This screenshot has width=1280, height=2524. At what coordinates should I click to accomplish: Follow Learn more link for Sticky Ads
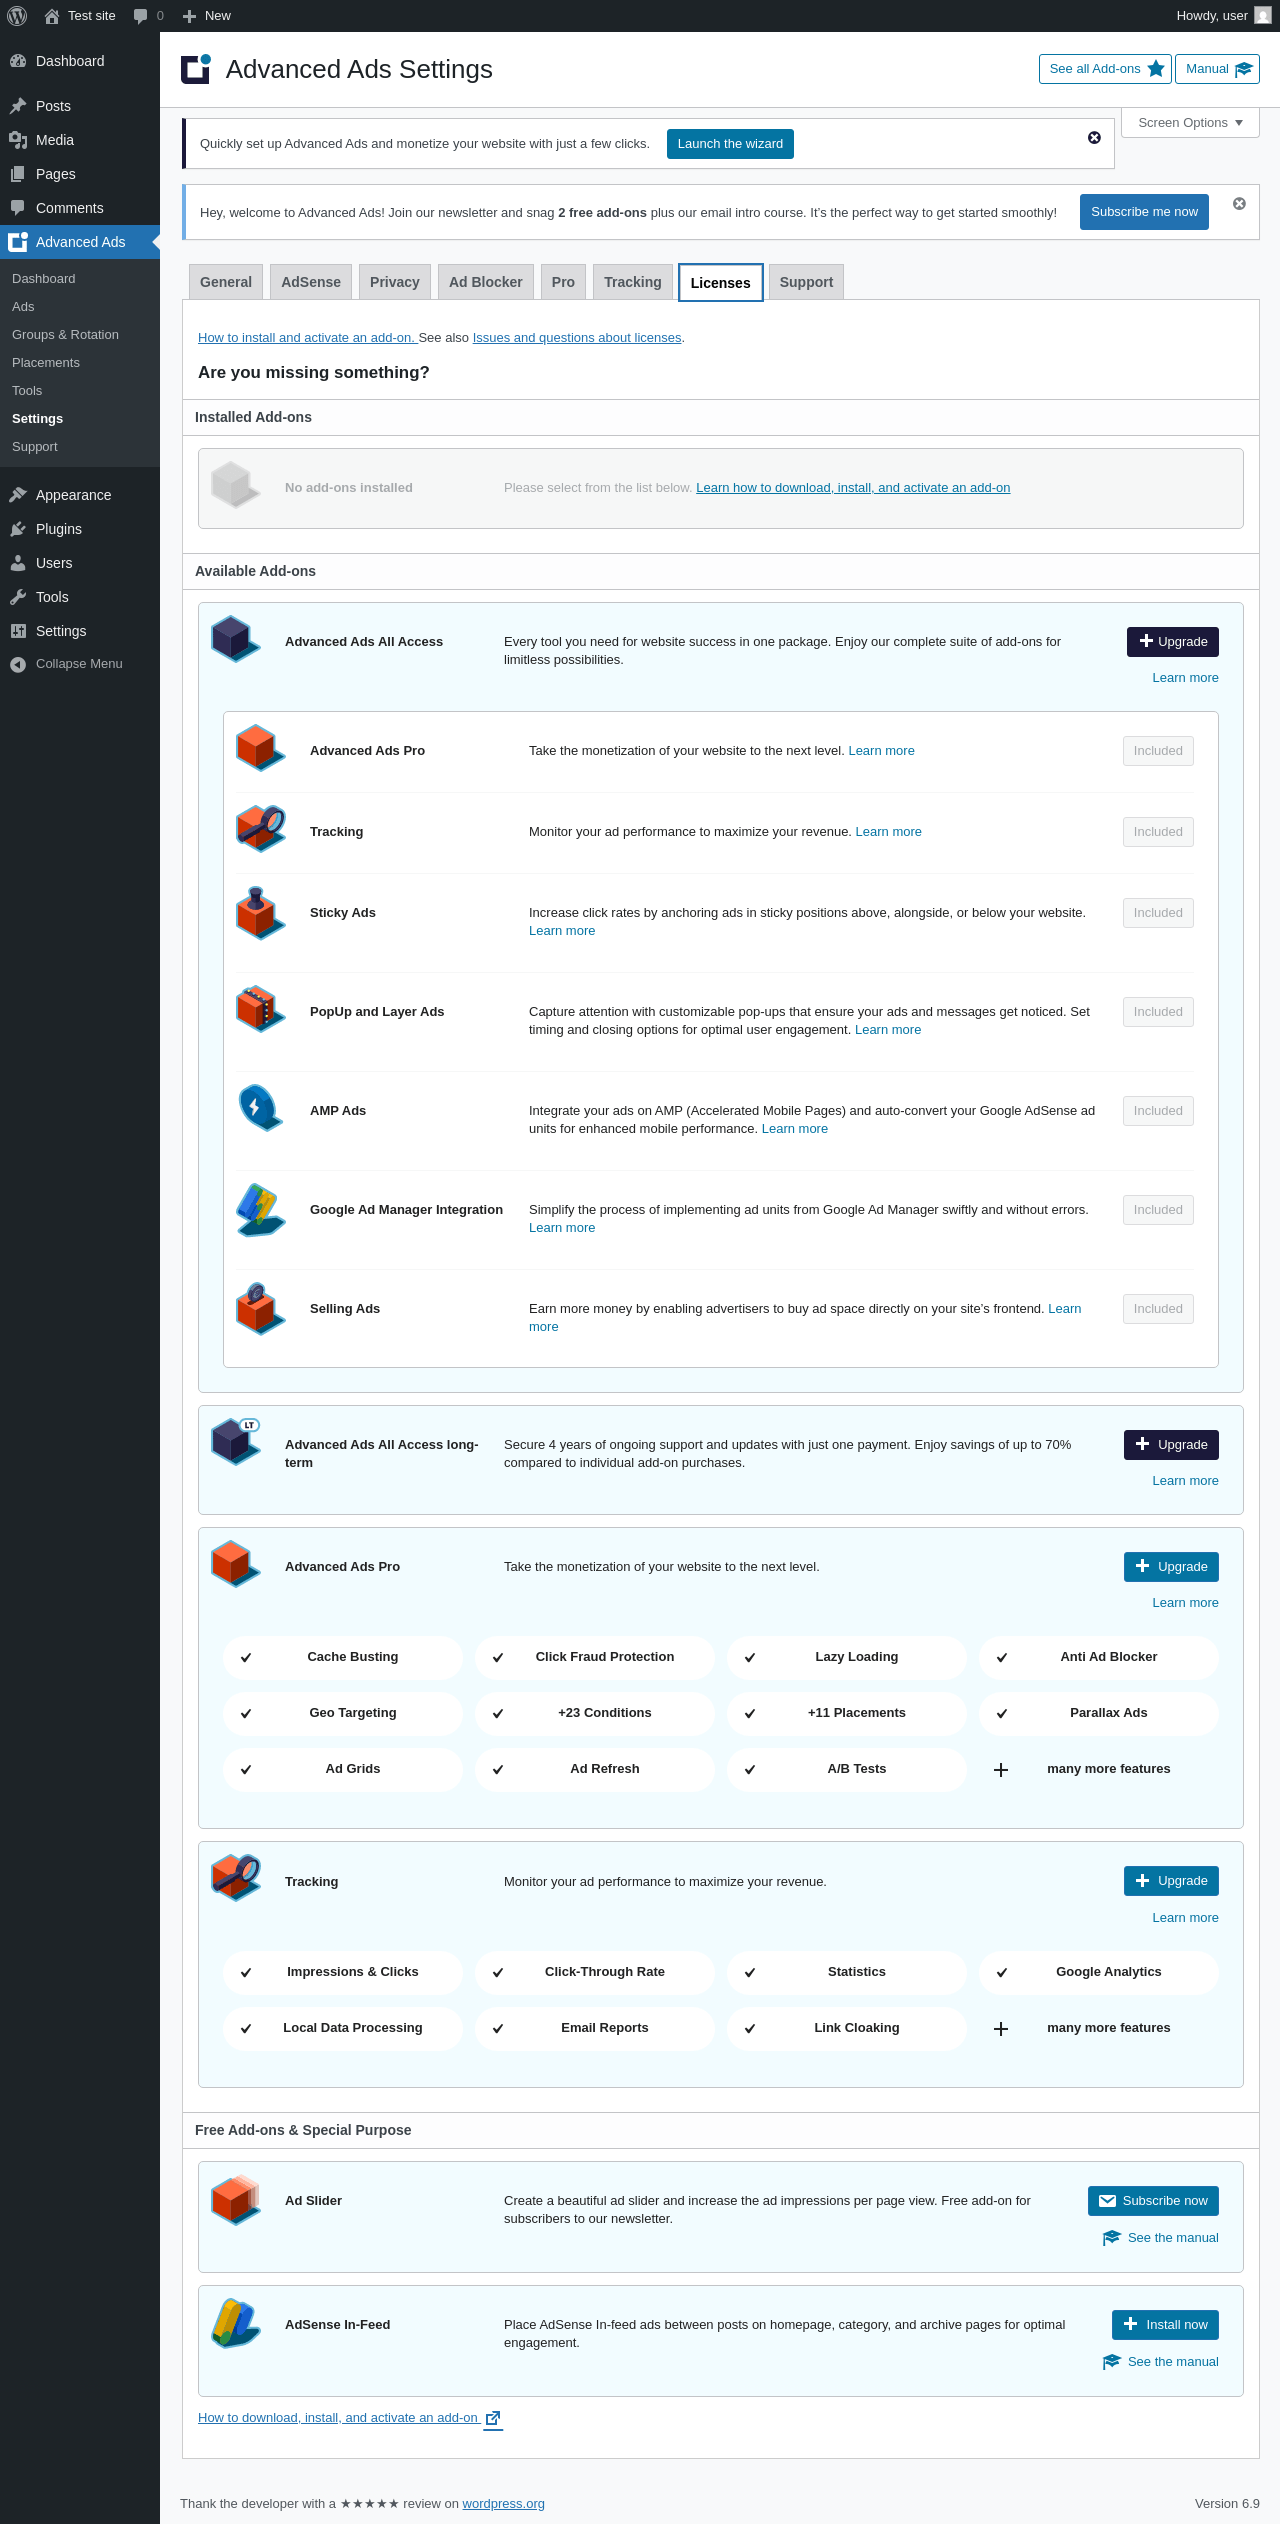click(562, 931)
